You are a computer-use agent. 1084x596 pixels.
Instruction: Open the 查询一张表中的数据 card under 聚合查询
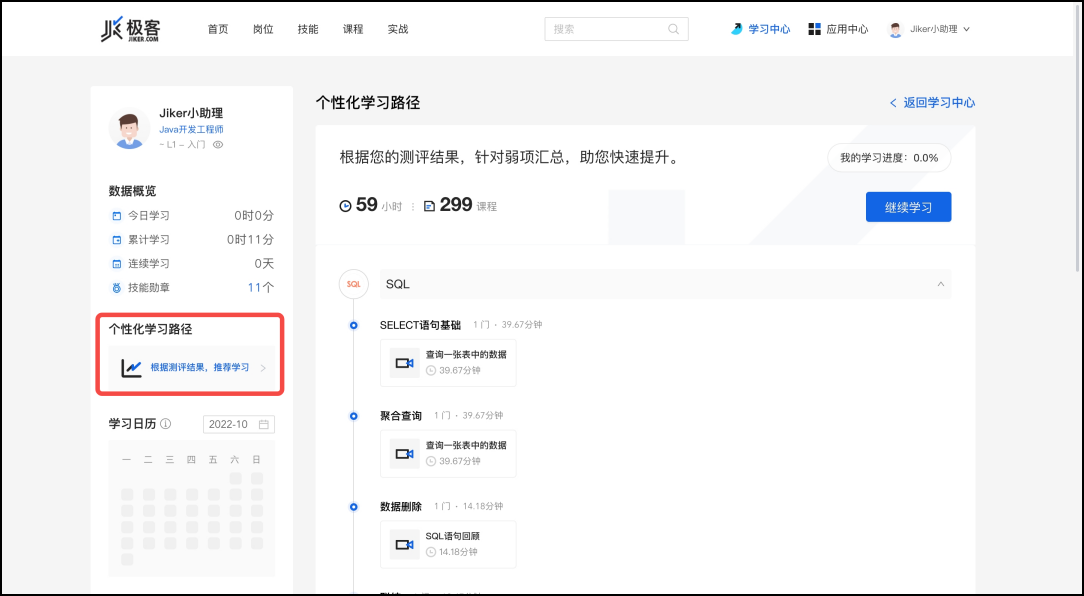[x=448, y=454]
